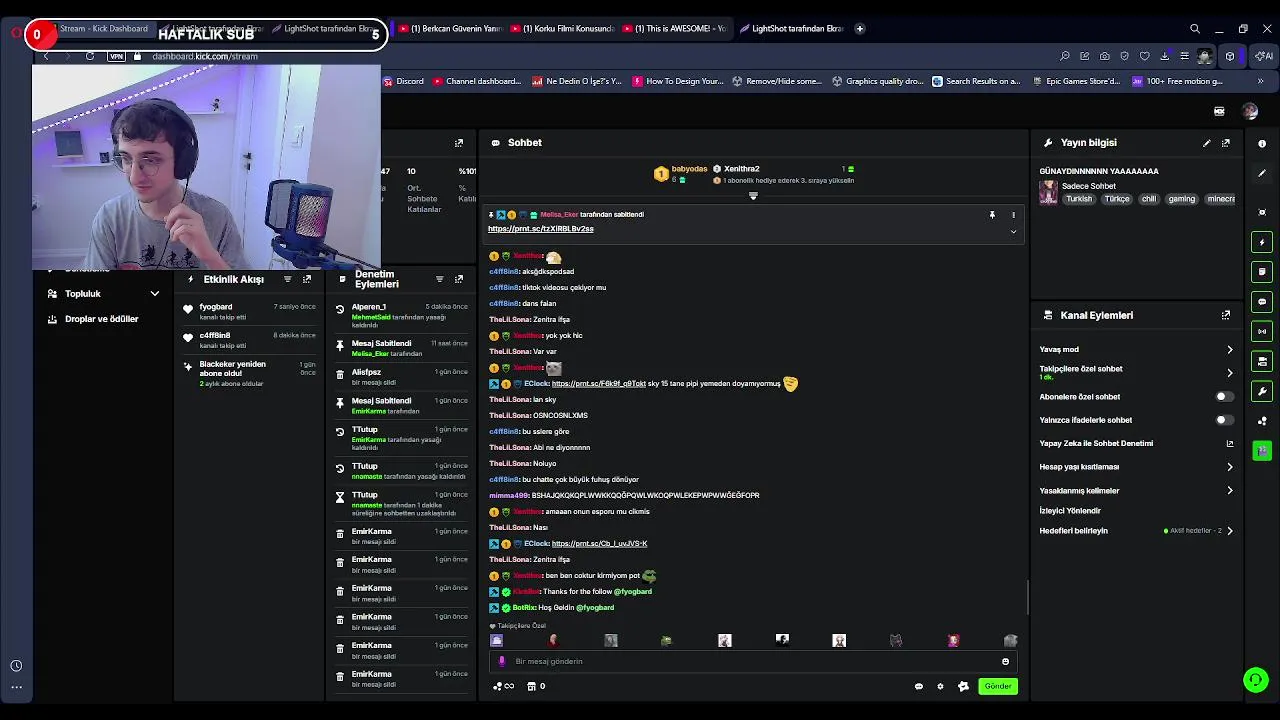This screenshot has width=1280, height=720.
Task: Switch to This is AWESOME tab
Action: tap(673, 29)
